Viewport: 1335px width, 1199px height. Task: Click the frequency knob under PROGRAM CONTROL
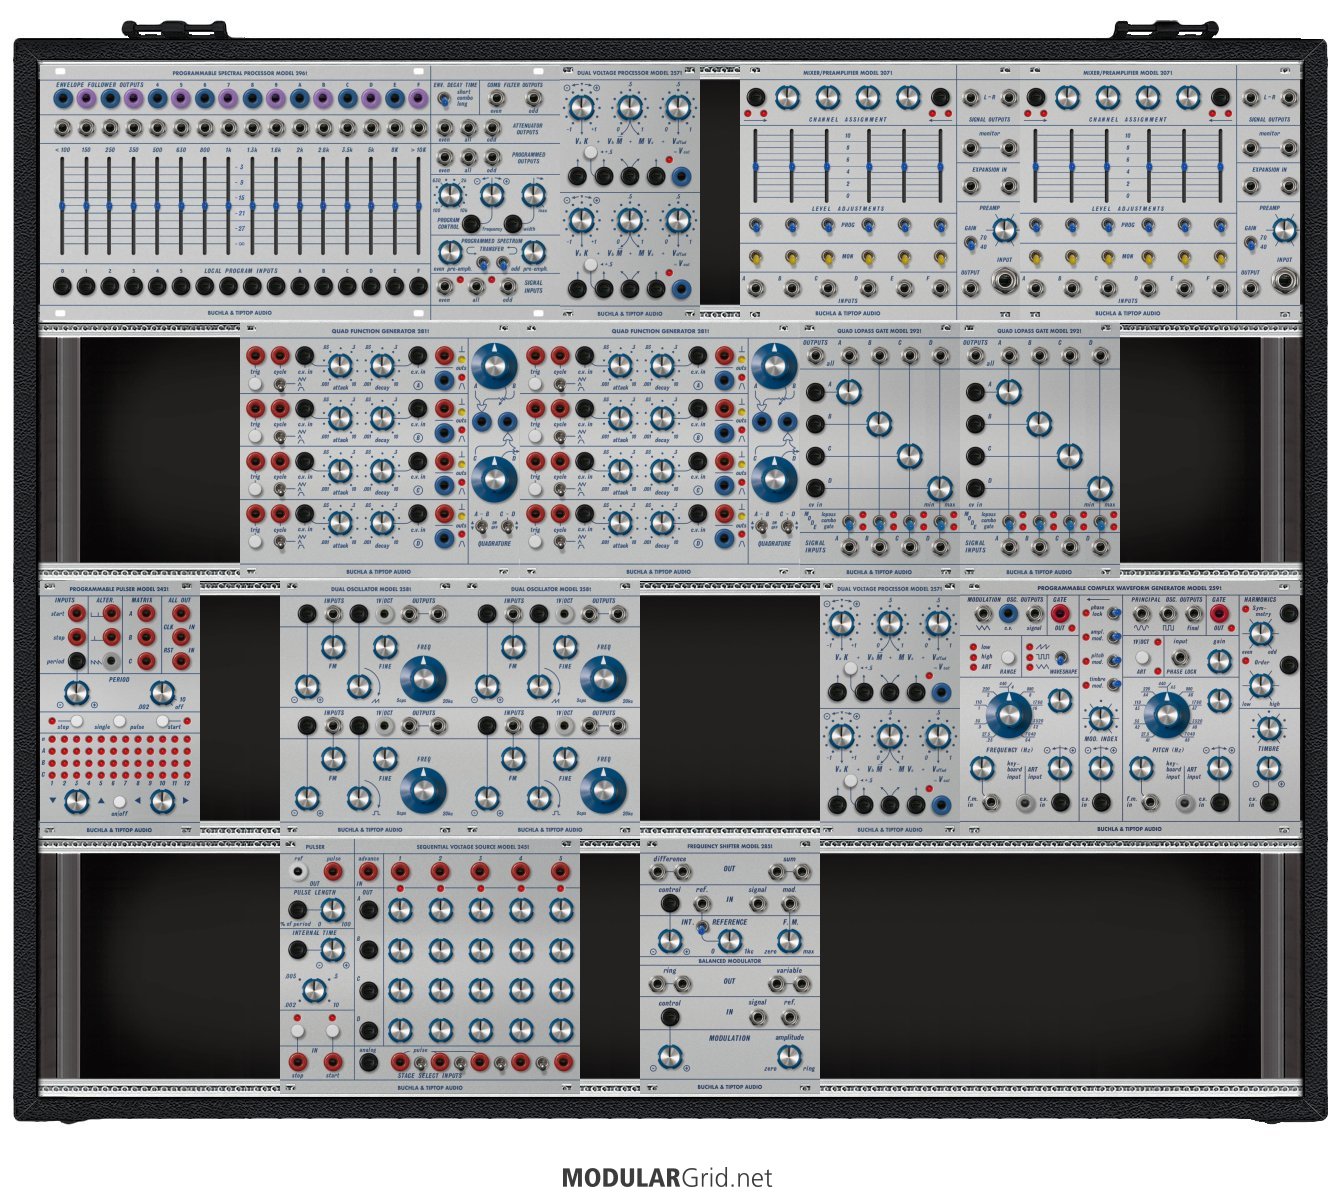pyautogui.click(x=492, y=194)
